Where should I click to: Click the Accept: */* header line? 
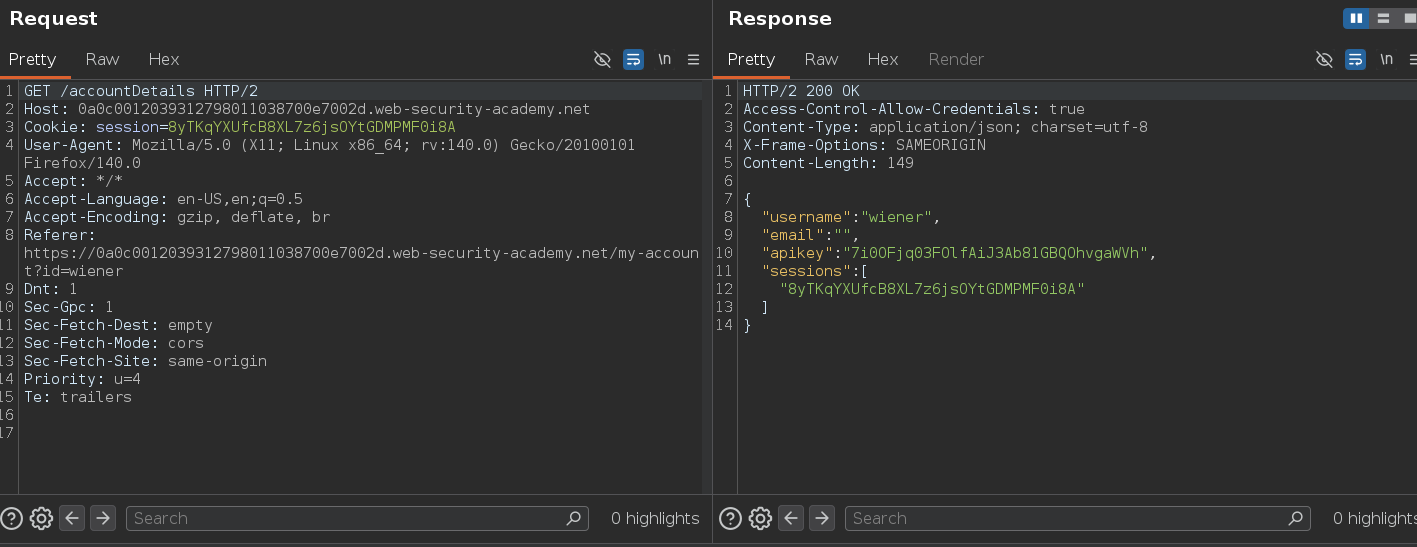pos(73,181)
